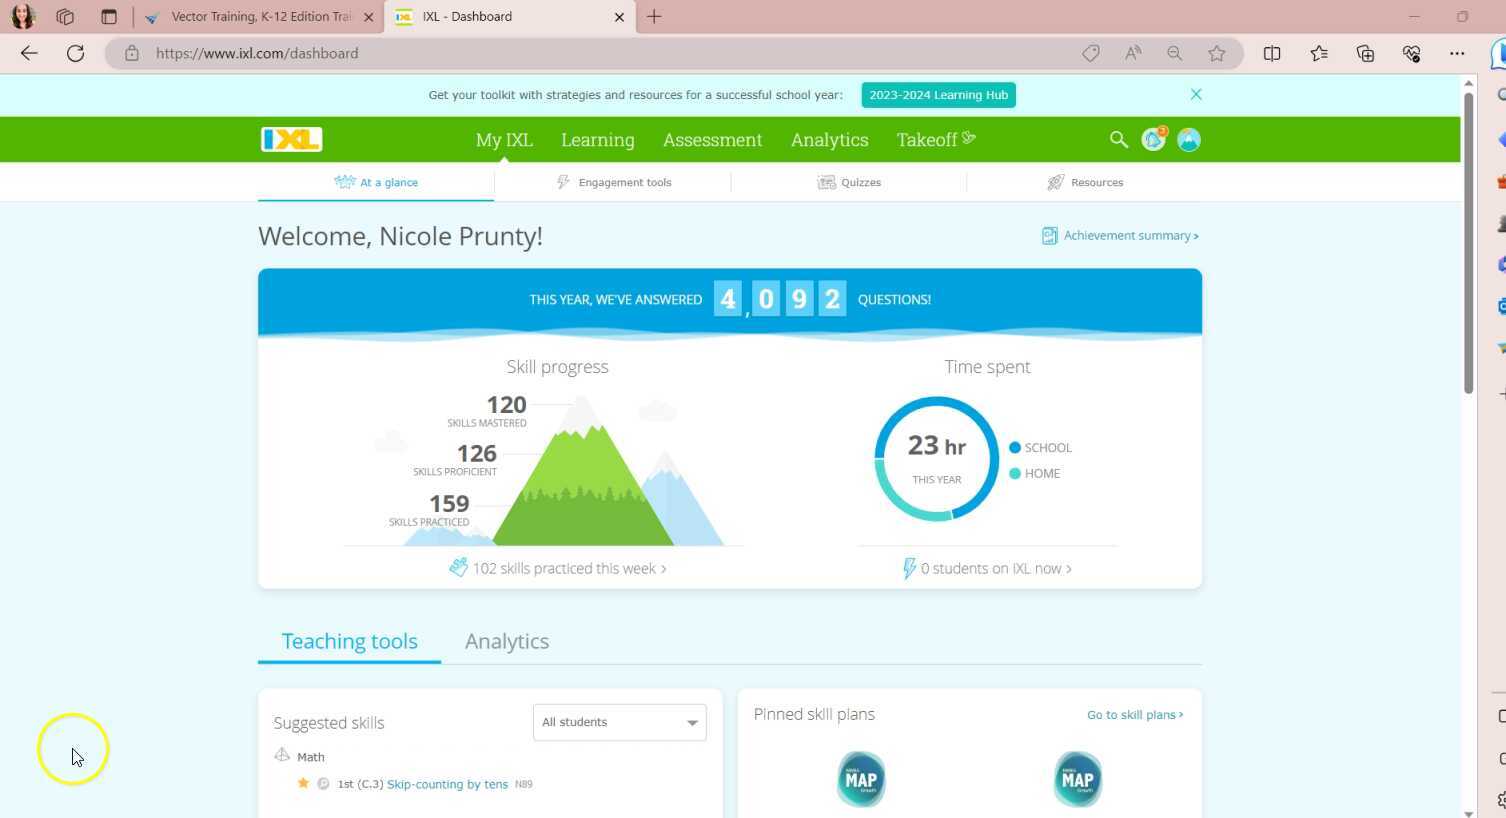Expand the All students dropdown

[619, 722]
